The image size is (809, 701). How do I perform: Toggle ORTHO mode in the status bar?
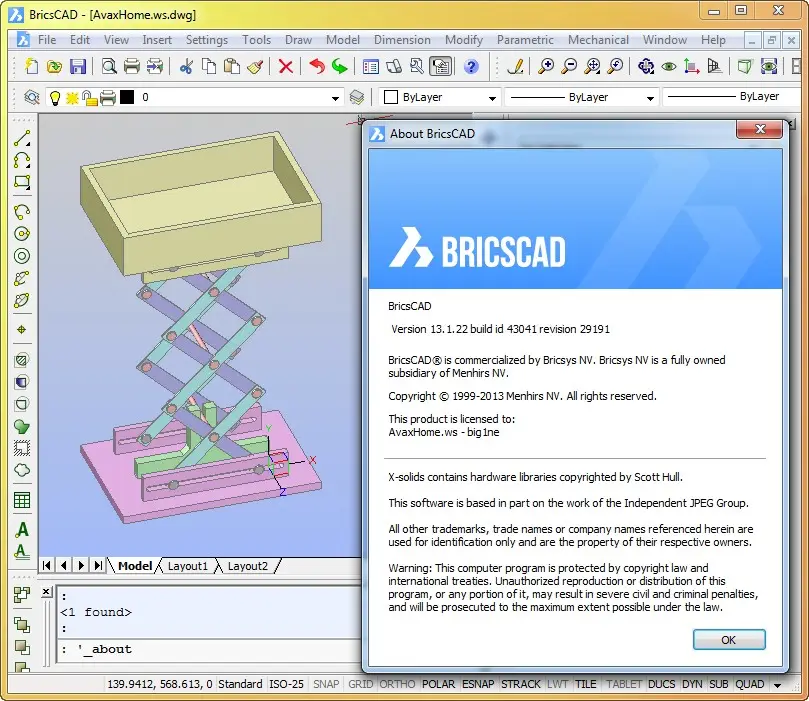[x=397, y=684]
